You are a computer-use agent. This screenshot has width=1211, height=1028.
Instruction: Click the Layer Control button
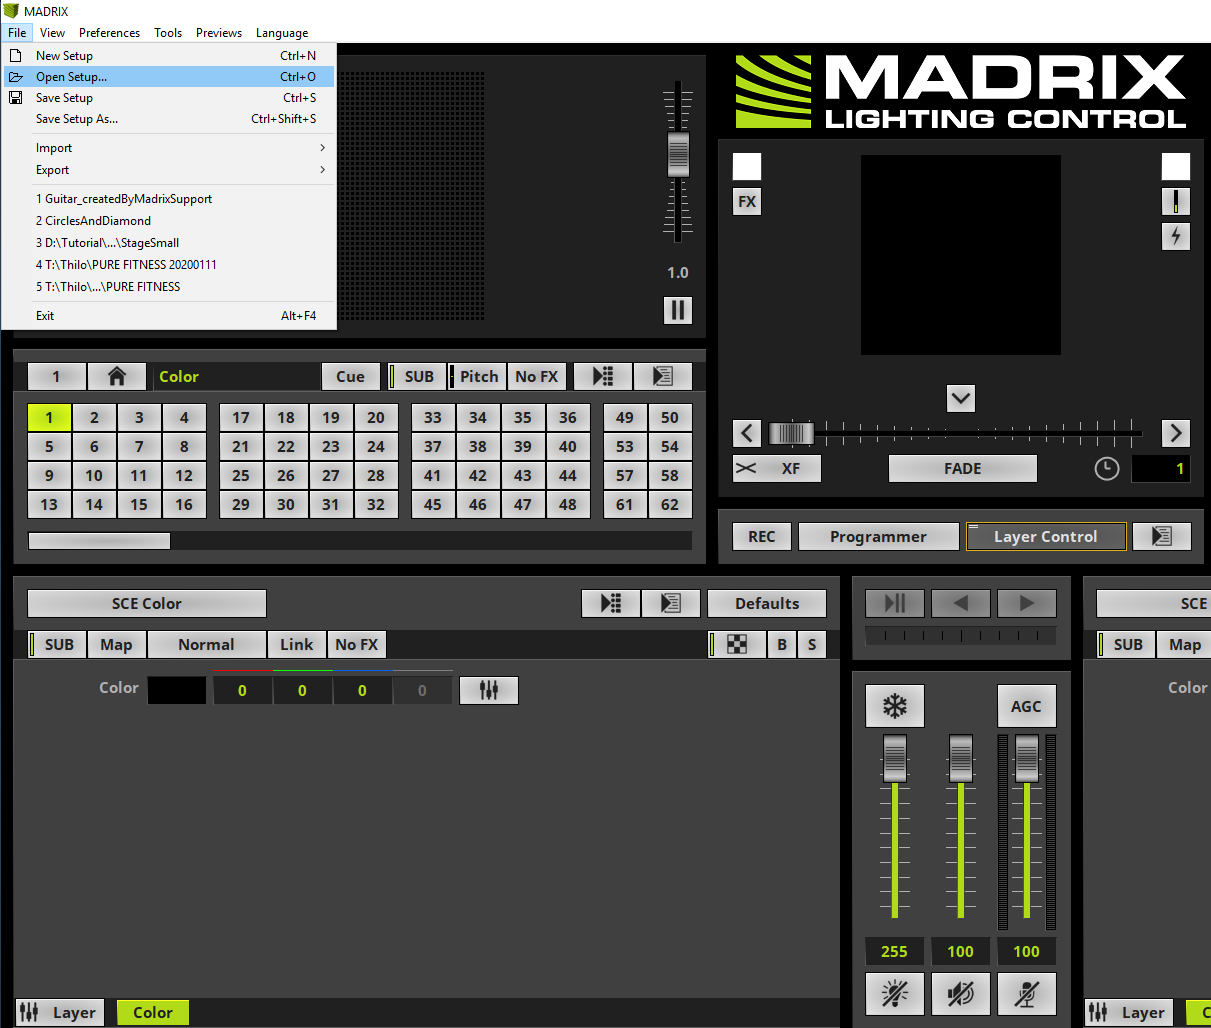[x=1046, y=536]
